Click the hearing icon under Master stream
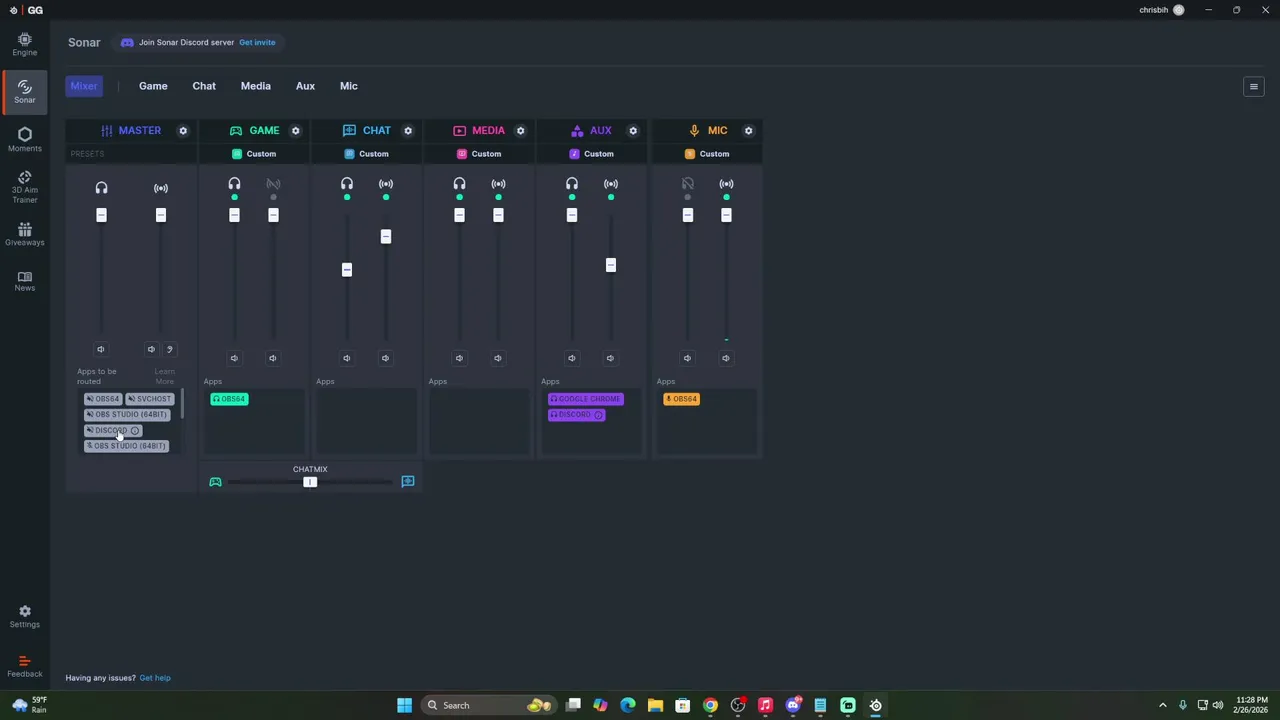Viewport: 1280px width, 720px height. coord(169,349)
